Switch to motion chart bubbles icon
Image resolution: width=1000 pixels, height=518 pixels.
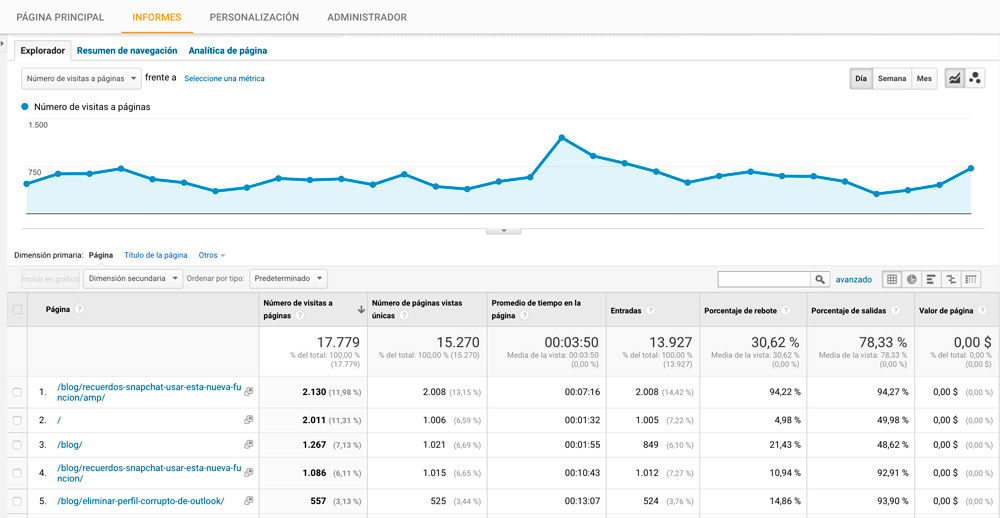click(975, 78)
